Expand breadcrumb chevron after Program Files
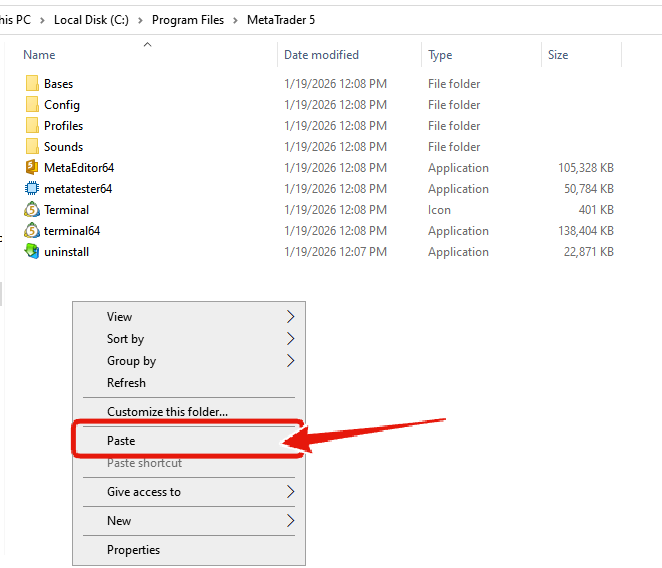This screenshot has height=568, width=662. [x=236, y=20]
